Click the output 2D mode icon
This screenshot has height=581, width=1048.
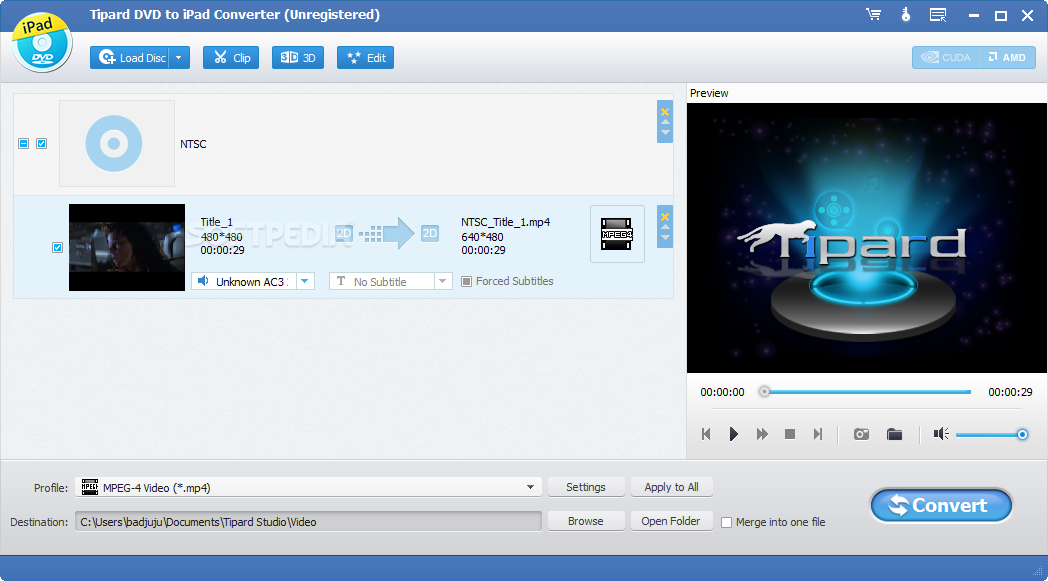tap(430, 233)
